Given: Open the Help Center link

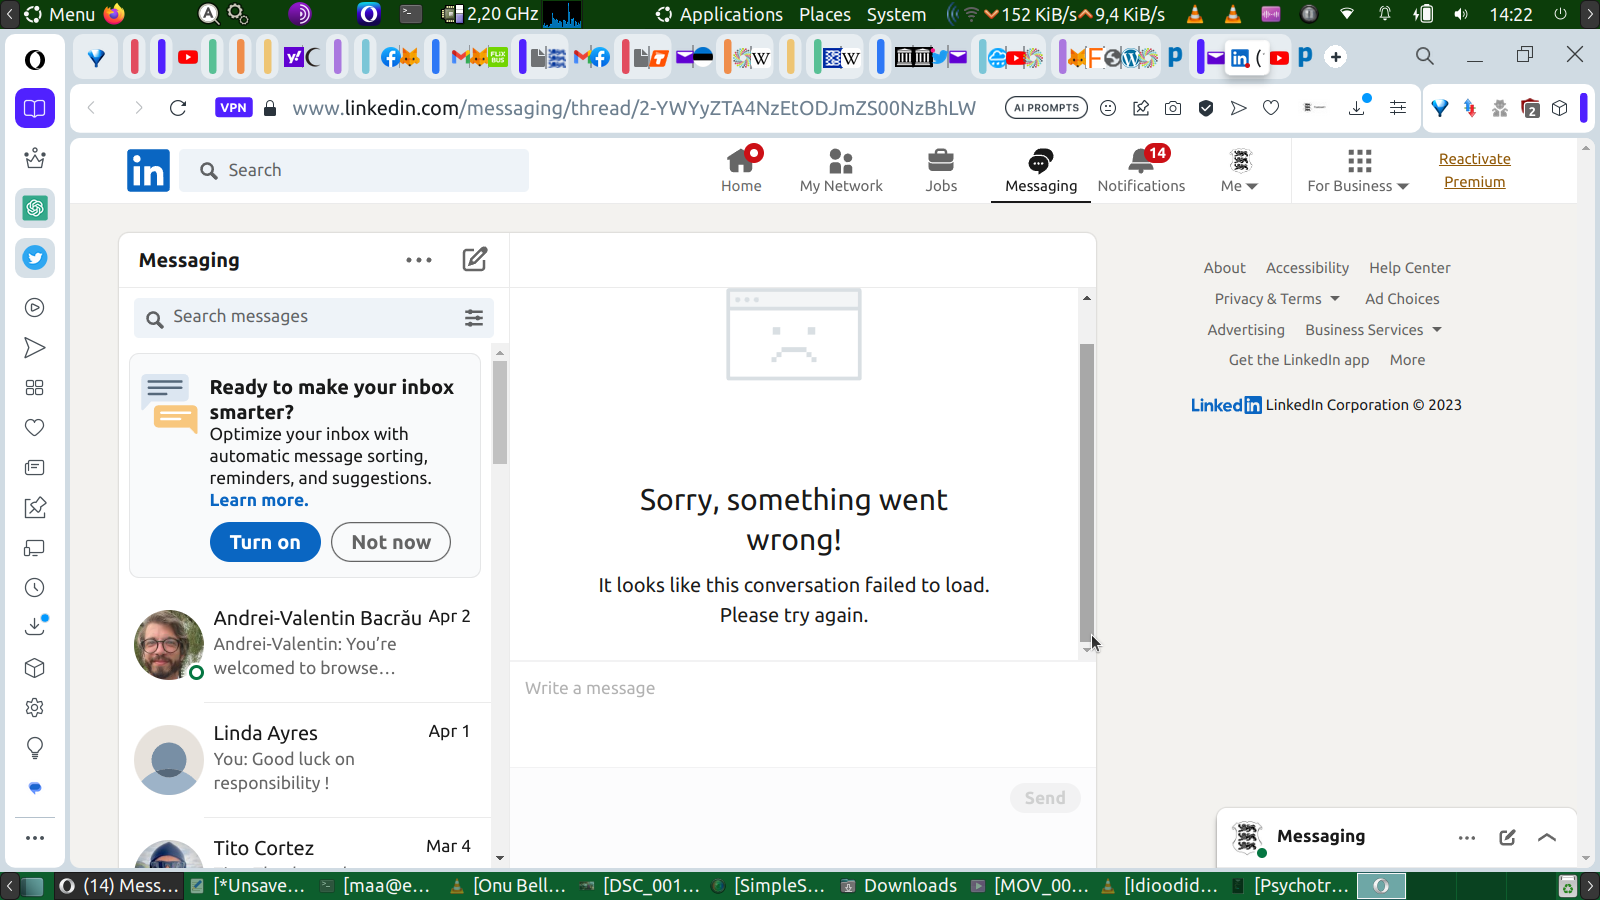Looking at the screenshot, I should coord(1409,268).
